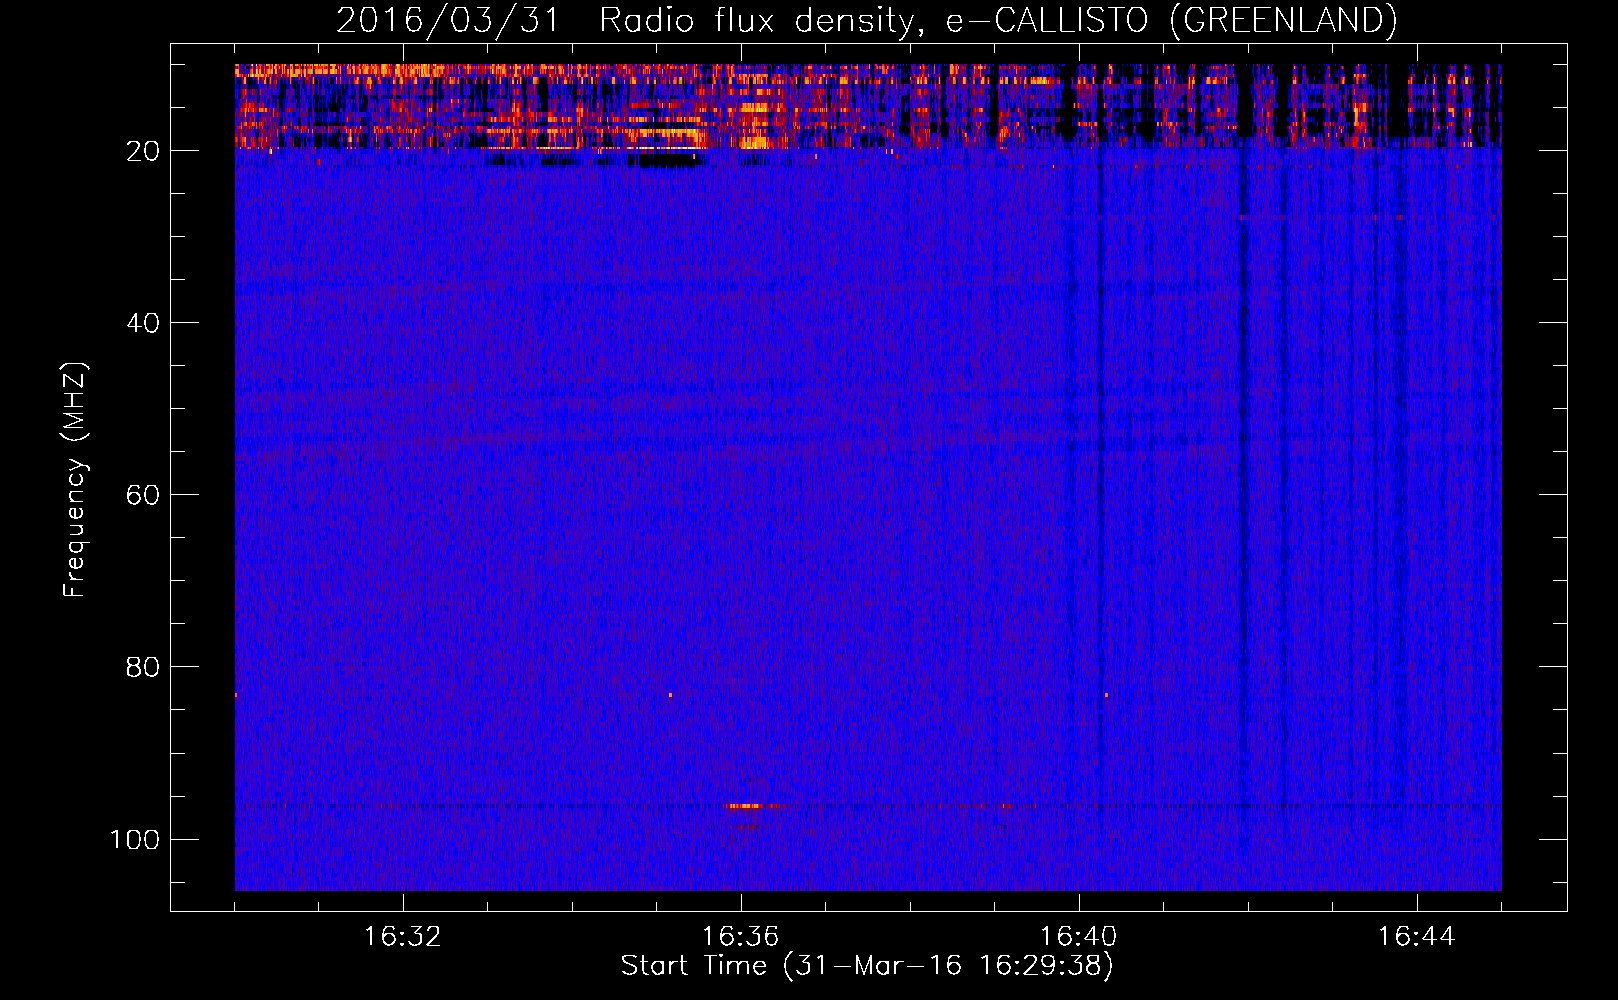Click the '40' frequency tick label

(x=143, y=323)
